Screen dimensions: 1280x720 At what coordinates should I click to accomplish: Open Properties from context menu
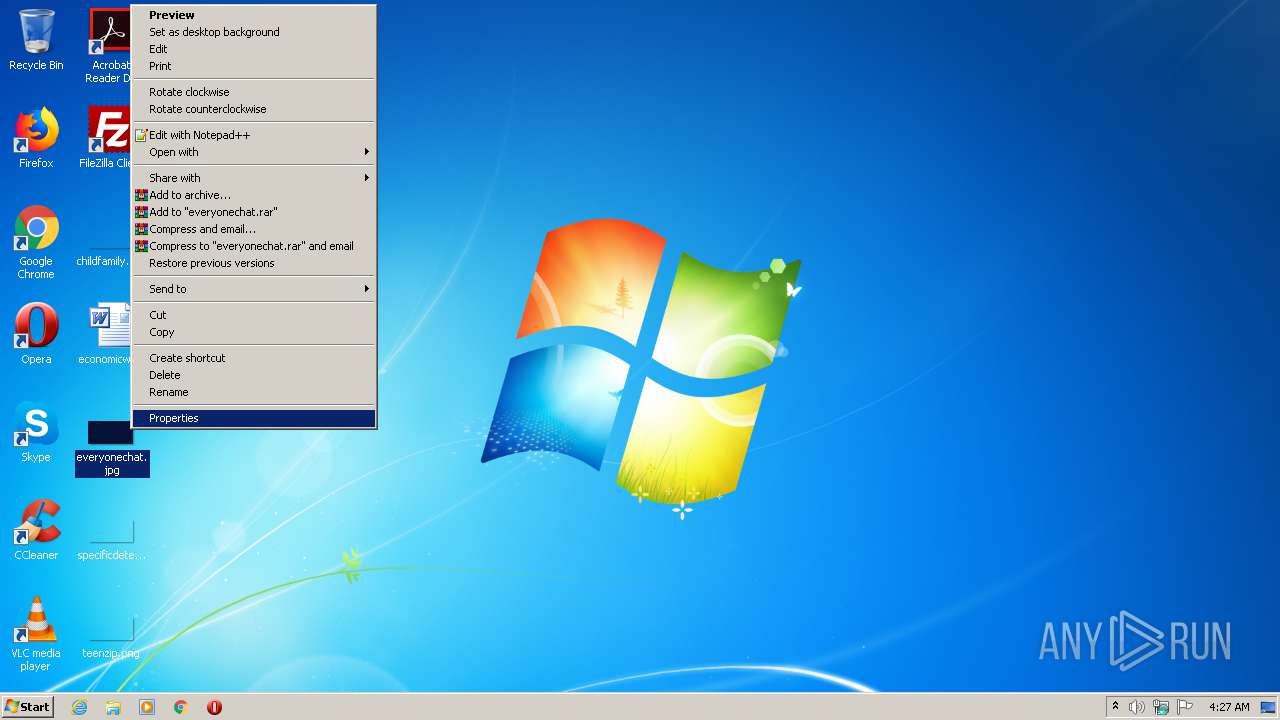(254, 418)
